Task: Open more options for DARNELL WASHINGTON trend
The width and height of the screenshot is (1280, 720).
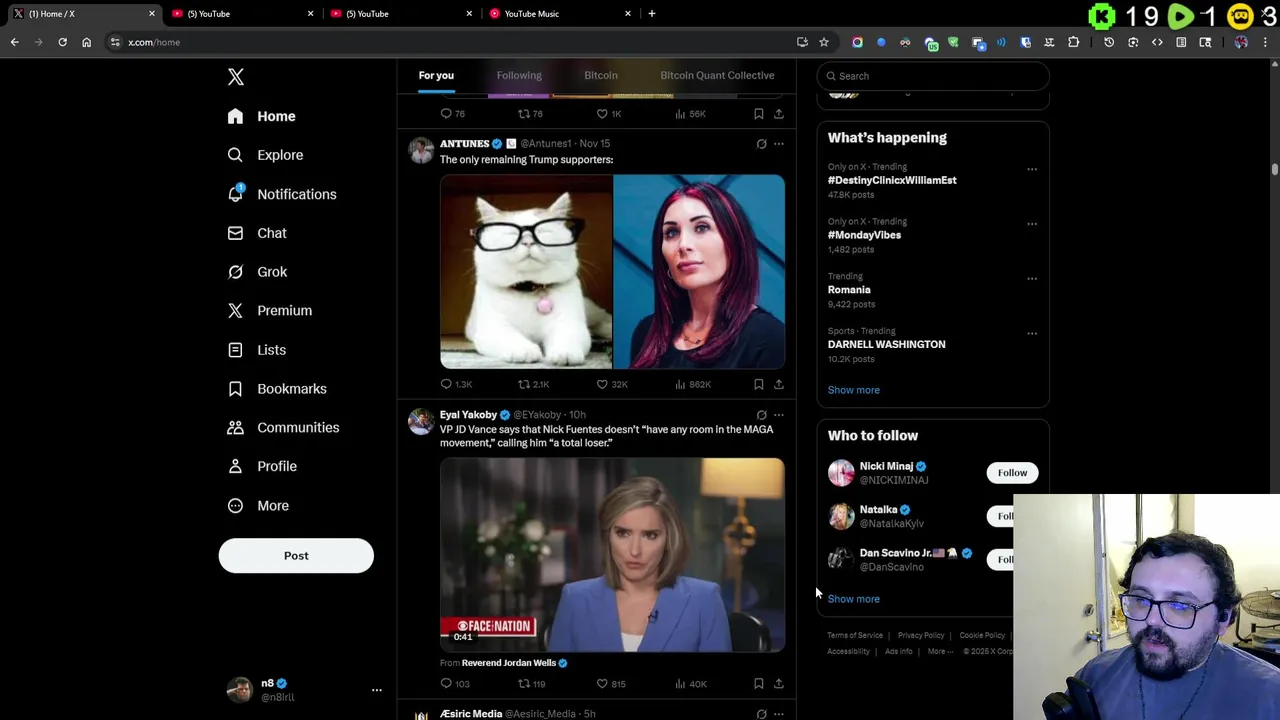Action: [1032, 334]
